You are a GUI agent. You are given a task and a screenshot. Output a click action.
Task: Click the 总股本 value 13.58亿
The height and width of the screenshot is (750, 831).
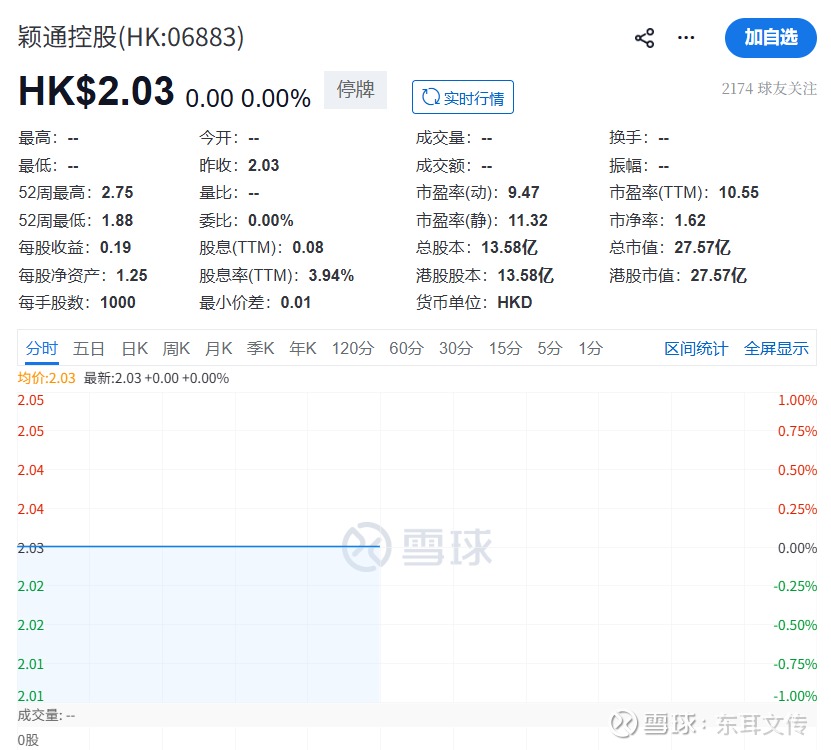click(x=509, y=247)
